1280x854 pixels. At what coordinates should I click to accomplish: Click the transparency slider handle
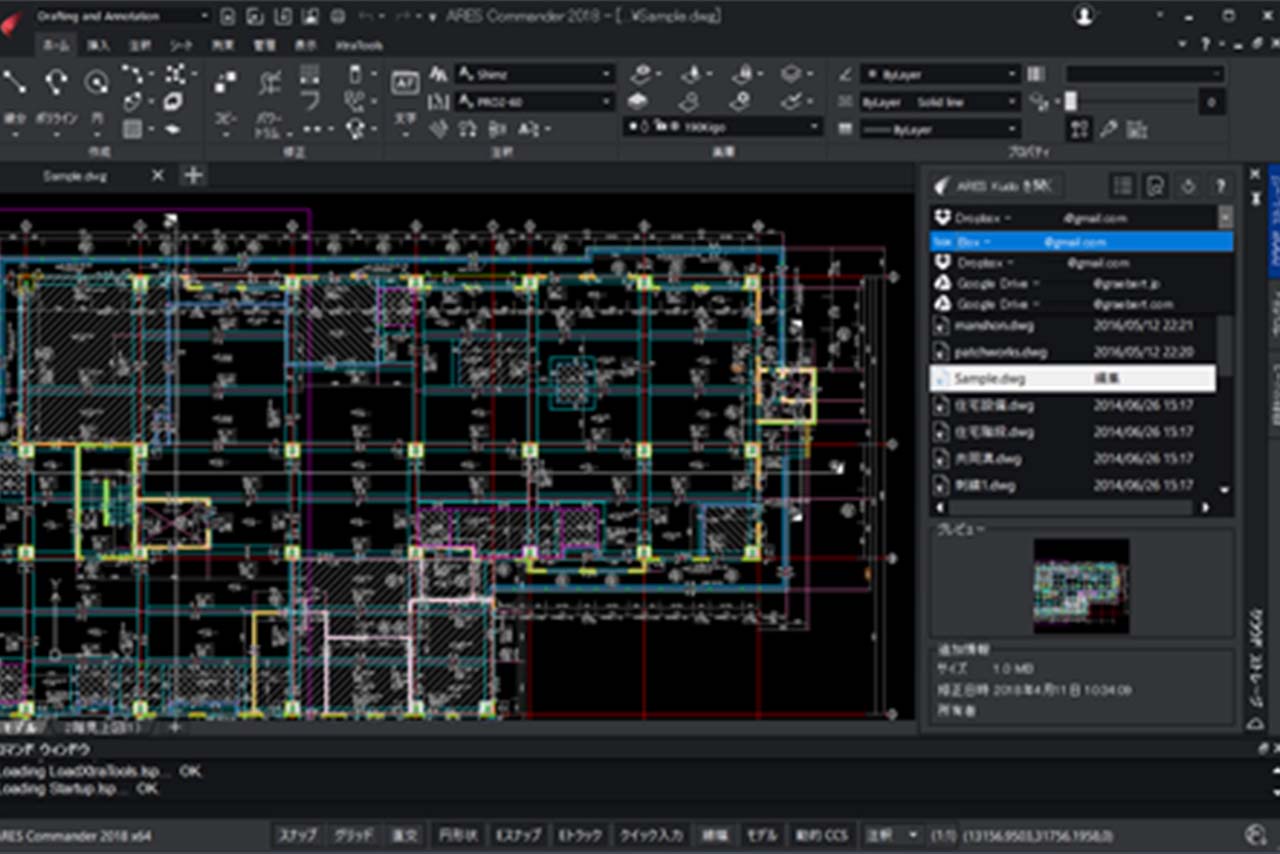click(1071, 102)
